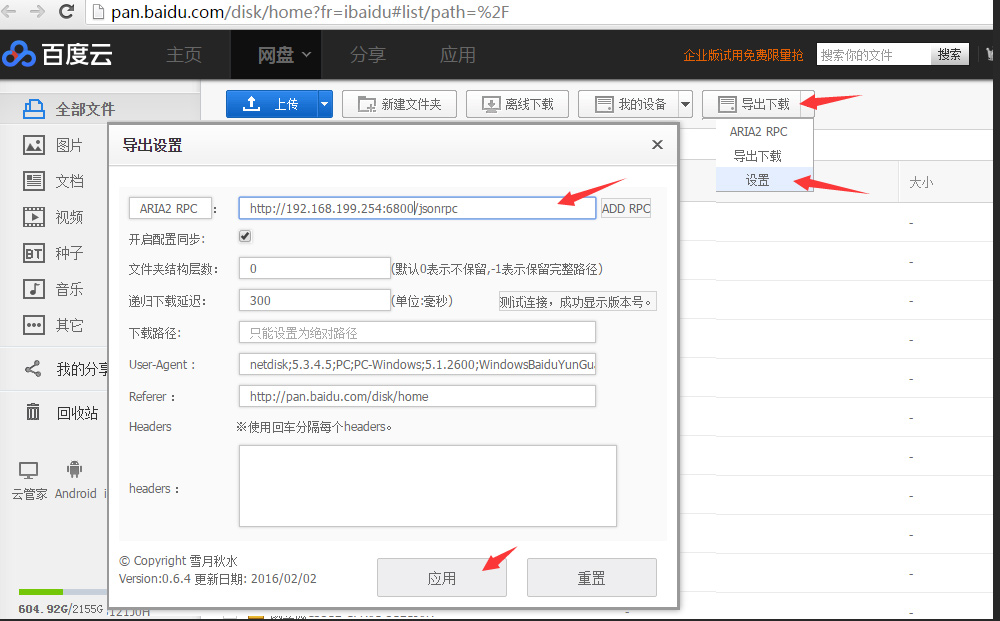Uncheck the 开启配置同步 checkbox
1000x621 pixels.
point(245,237)
